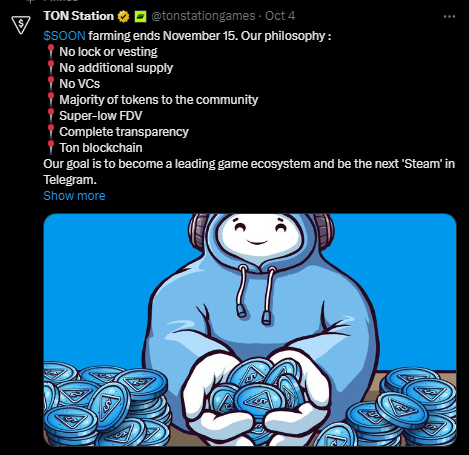Viewport: 469px width, 455px height.
Task: Click the green affiliate badge beside the name
Action: pos(140,16)
